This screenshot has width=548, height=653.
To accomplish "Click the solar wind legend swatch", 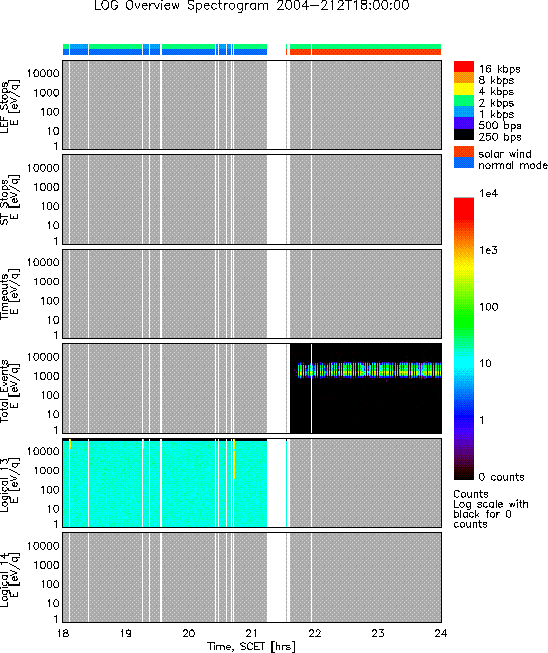I will [x=464, y=152].
